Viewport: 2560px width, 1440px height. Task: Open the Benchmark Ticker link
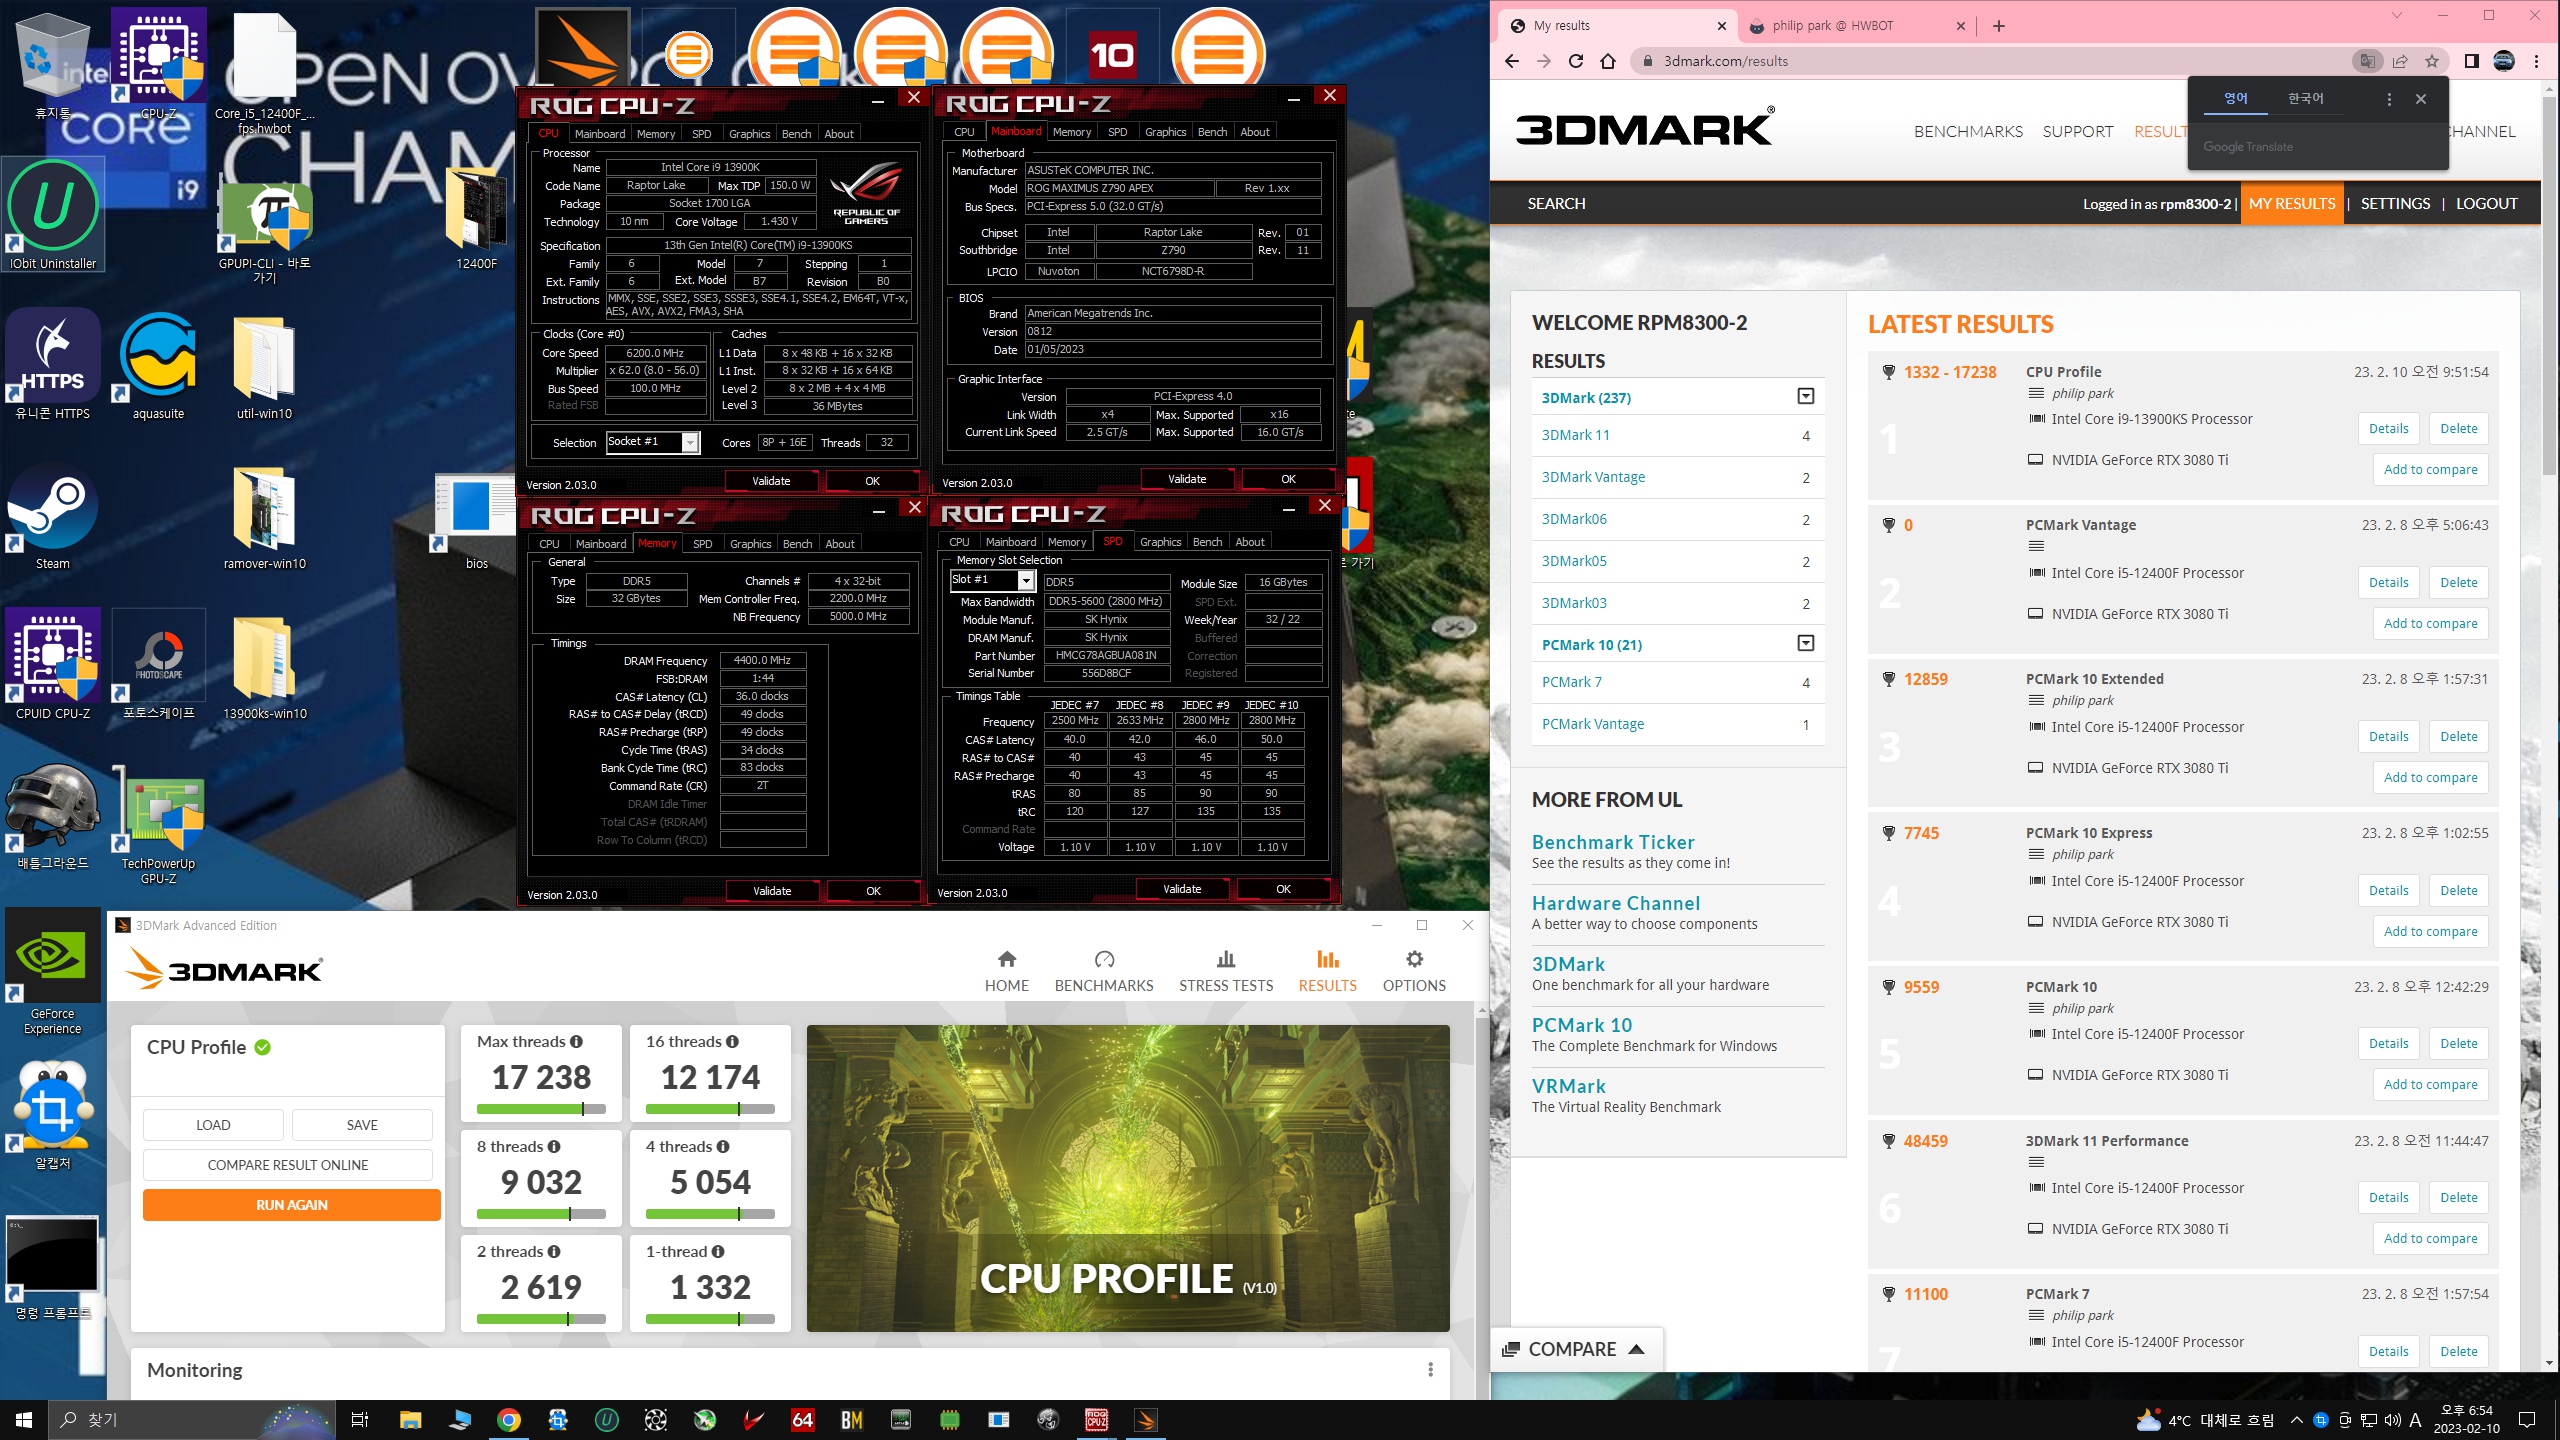[1613, 842]
